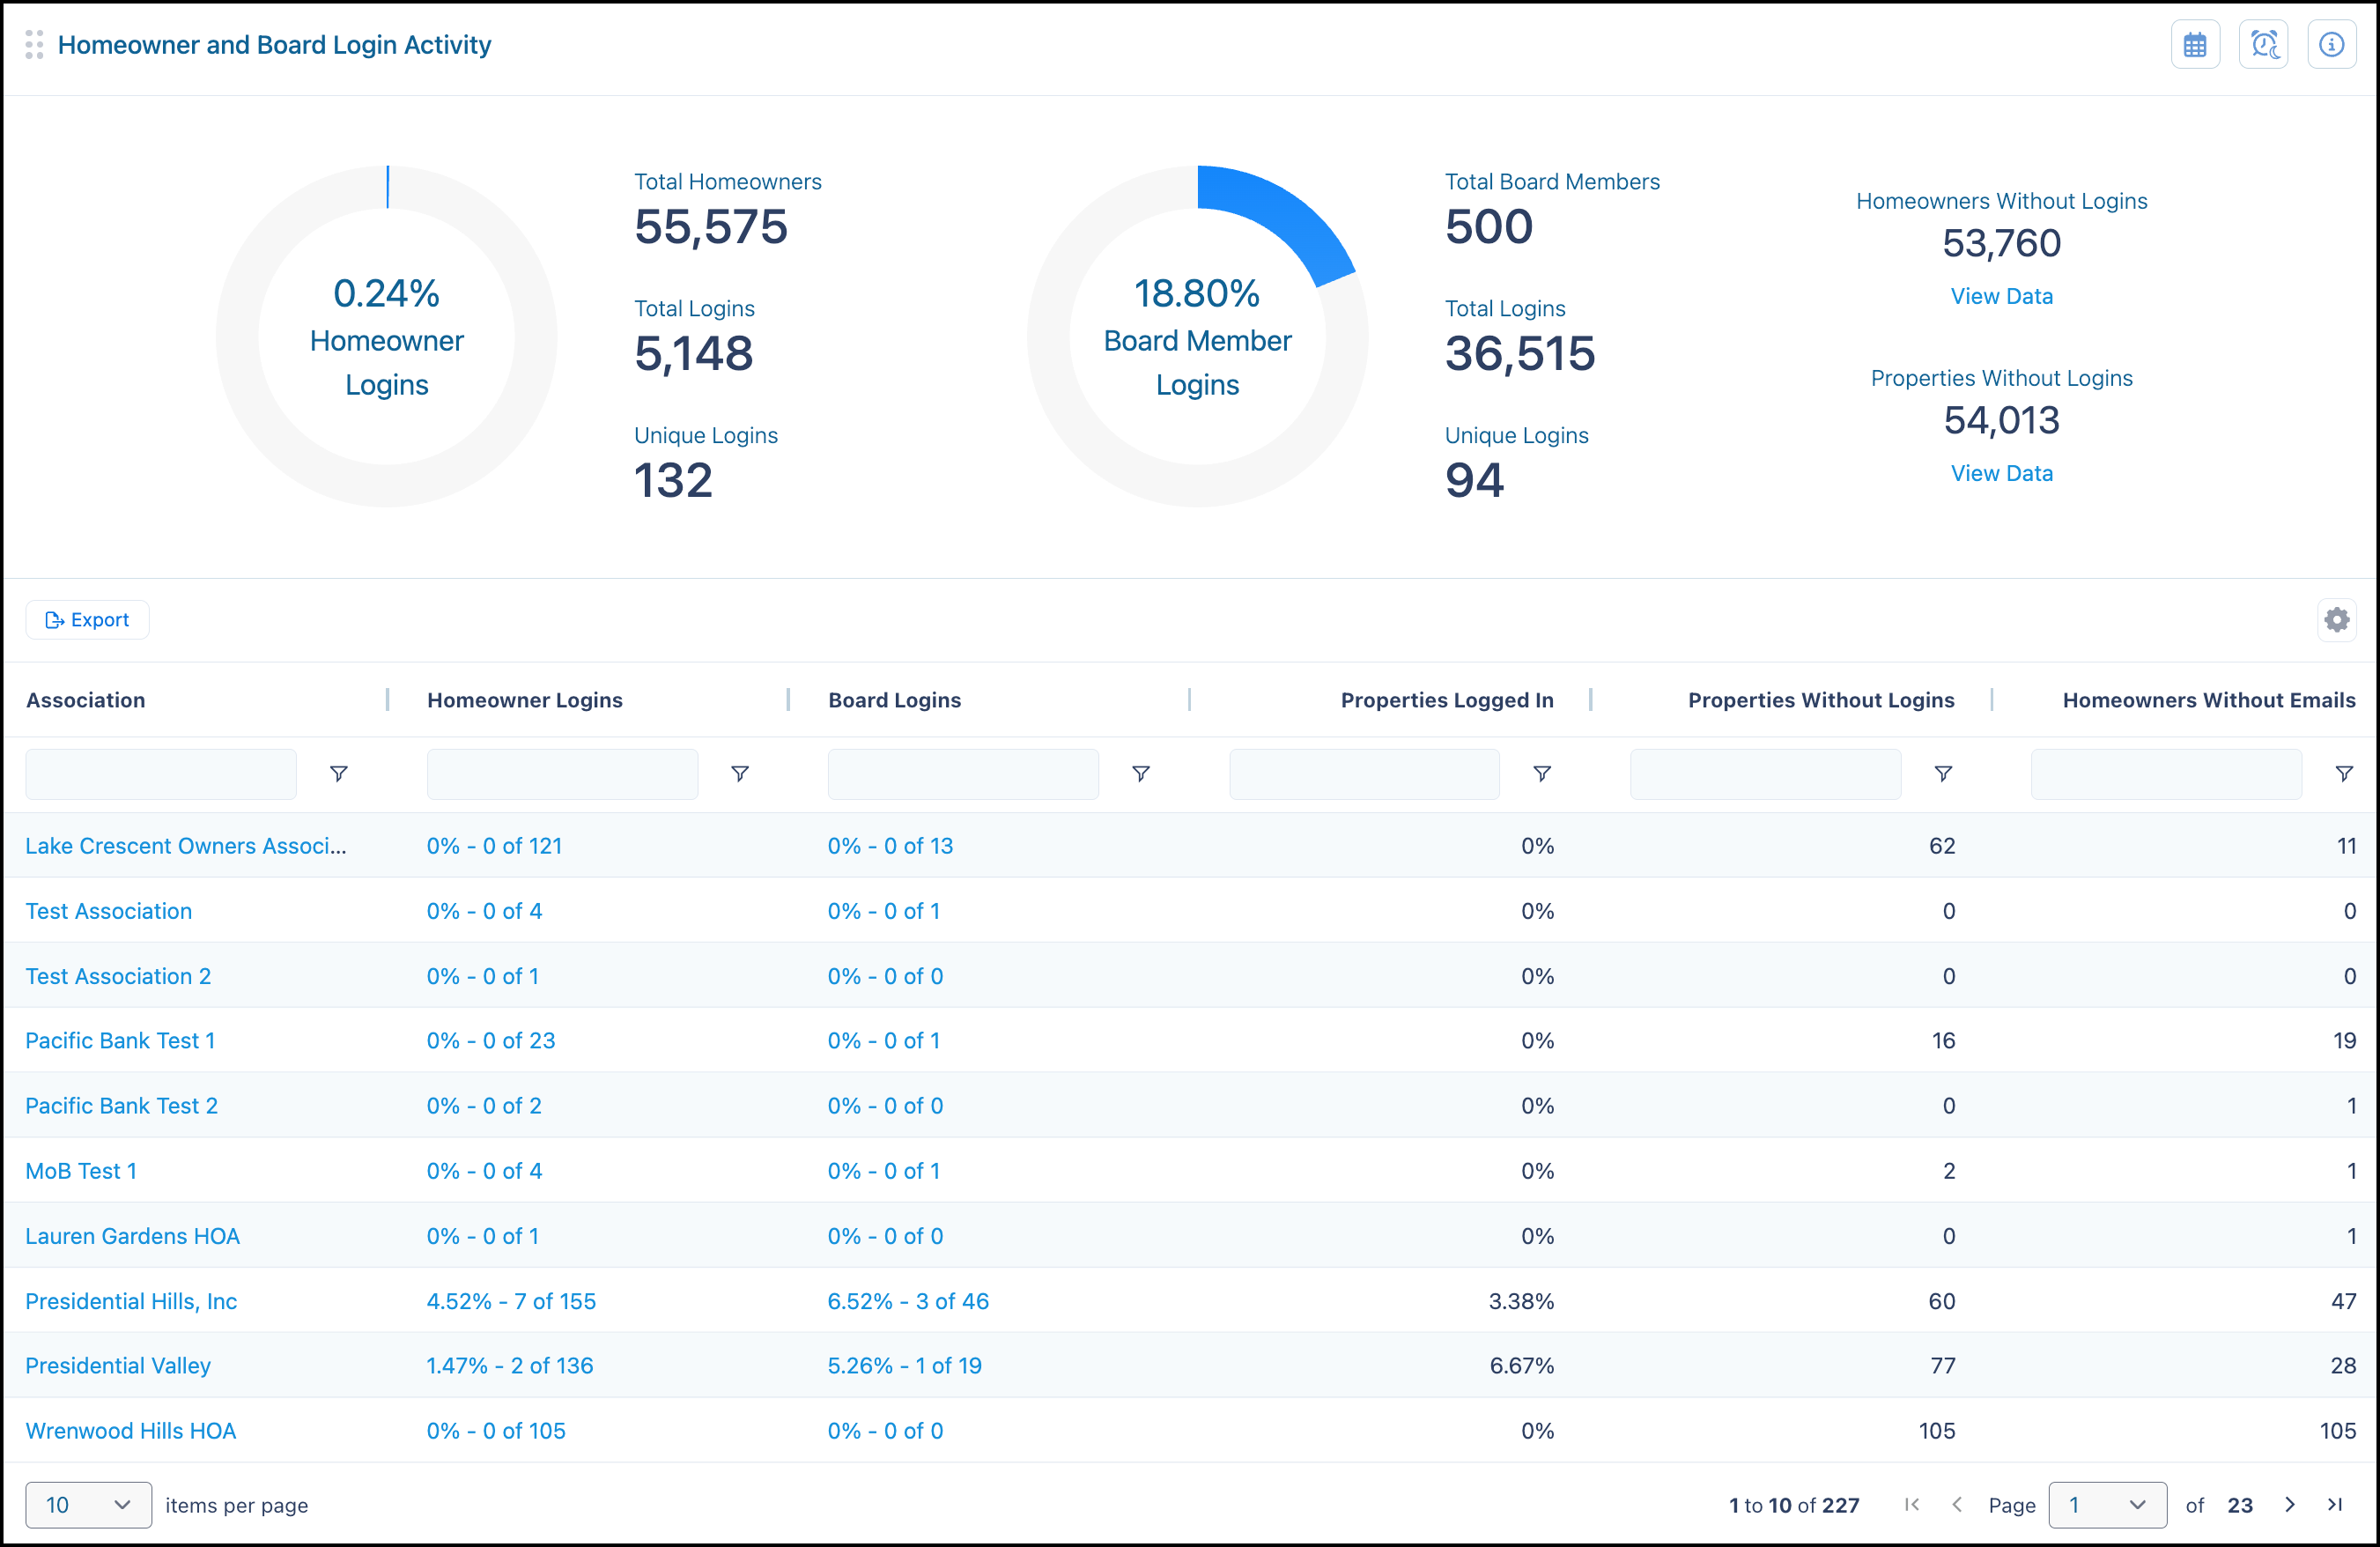Image resolution: width=2380 pixels, height=1547 pixels.
Task: Click the drag handle beside widget title
Action: point(34,45)
